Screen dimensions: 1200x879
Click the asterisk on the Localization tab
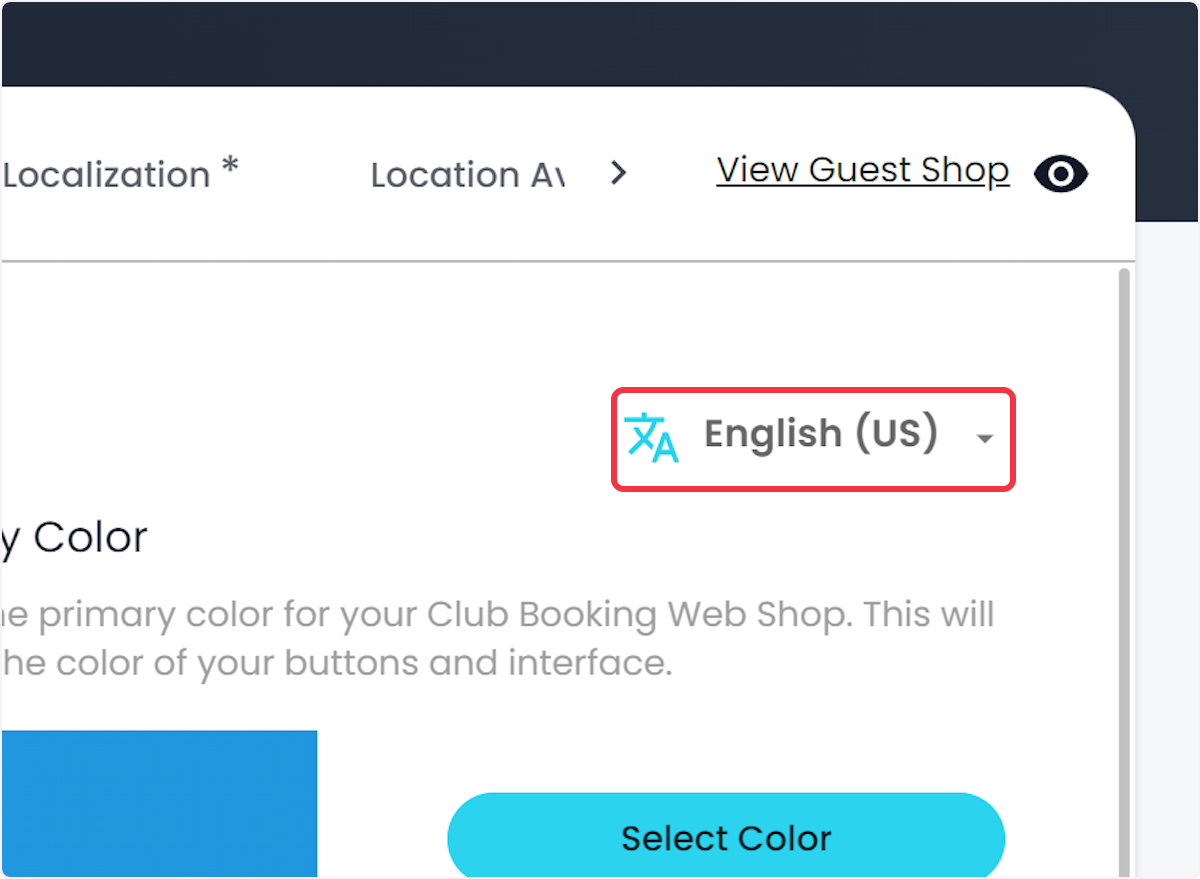point(230,167)
